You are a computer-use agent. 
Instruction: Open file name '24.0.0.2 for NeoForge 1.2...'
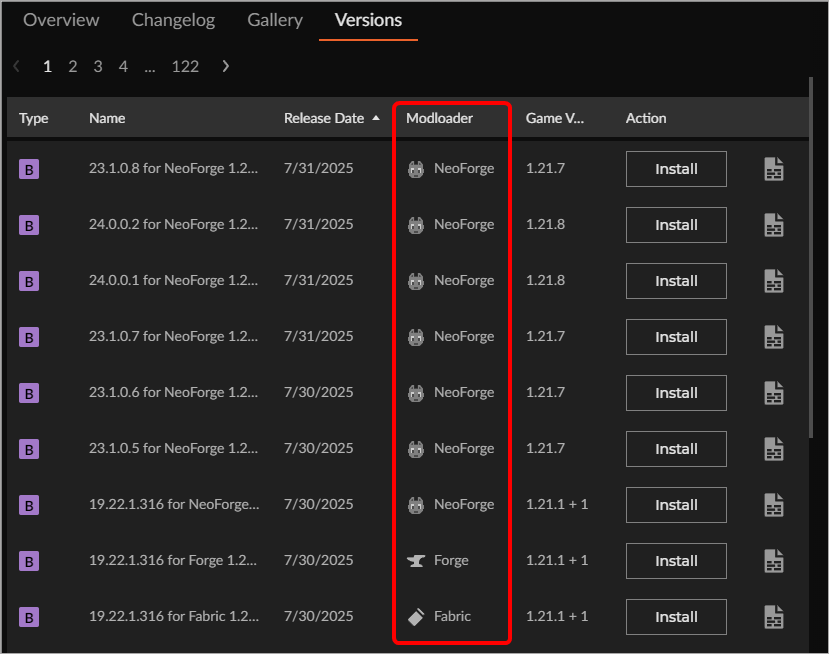[x=173, y=225]
